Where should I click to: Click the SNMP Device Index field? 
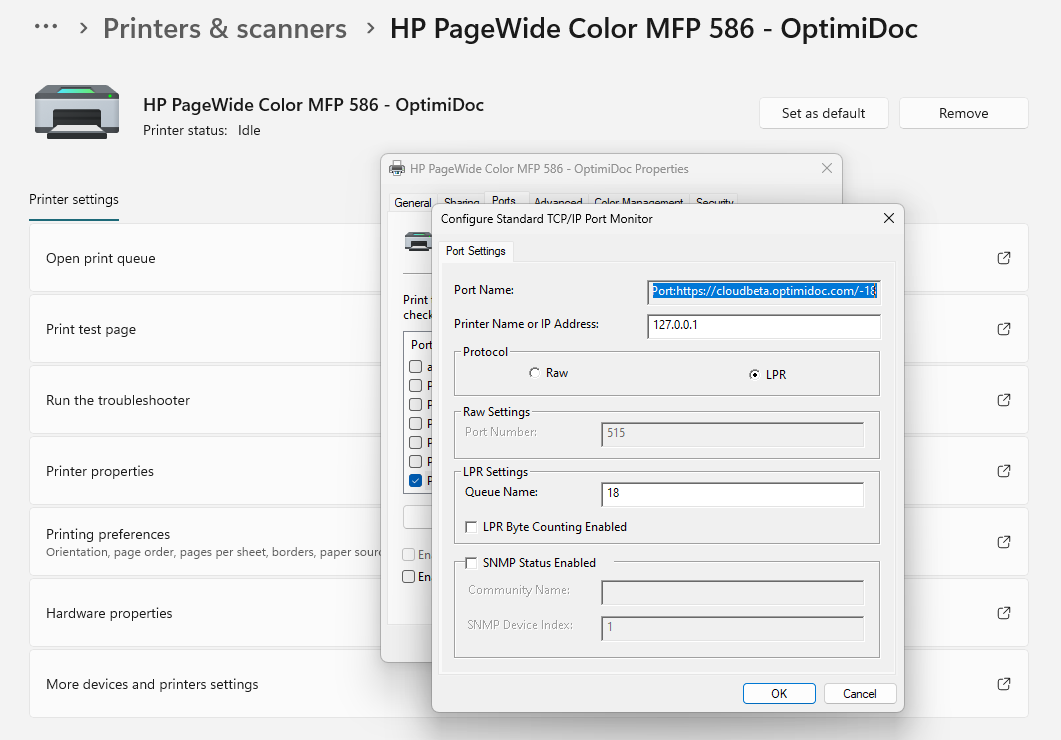point(732,627)
